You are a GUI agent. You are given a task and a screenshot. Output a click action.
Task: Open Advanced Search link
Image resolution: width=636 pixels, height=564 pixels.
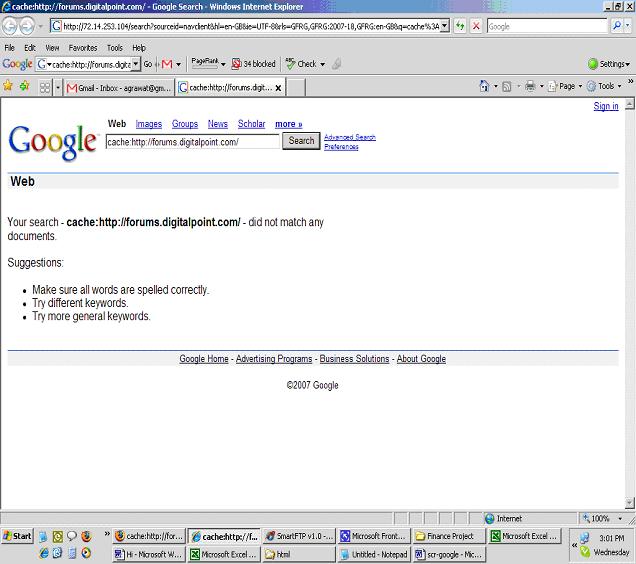[x=350, y=137]
